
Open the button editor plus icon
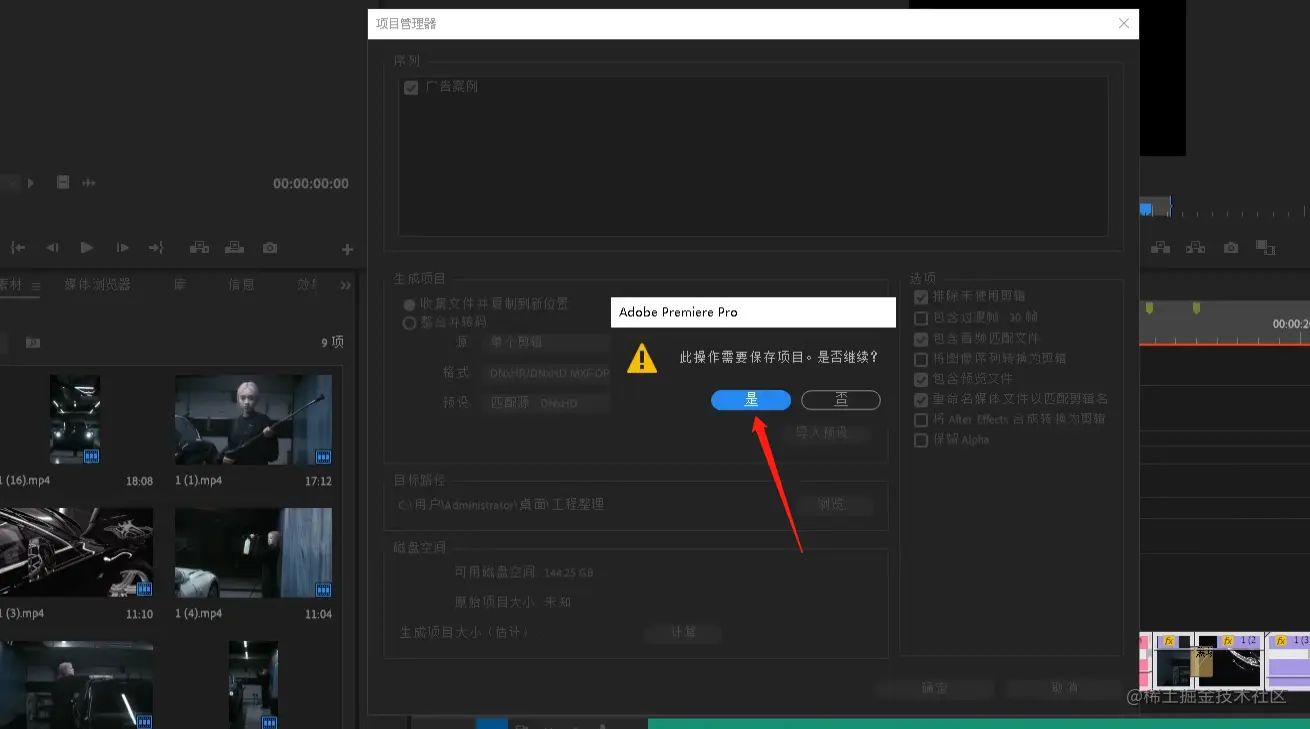(347, 249)
